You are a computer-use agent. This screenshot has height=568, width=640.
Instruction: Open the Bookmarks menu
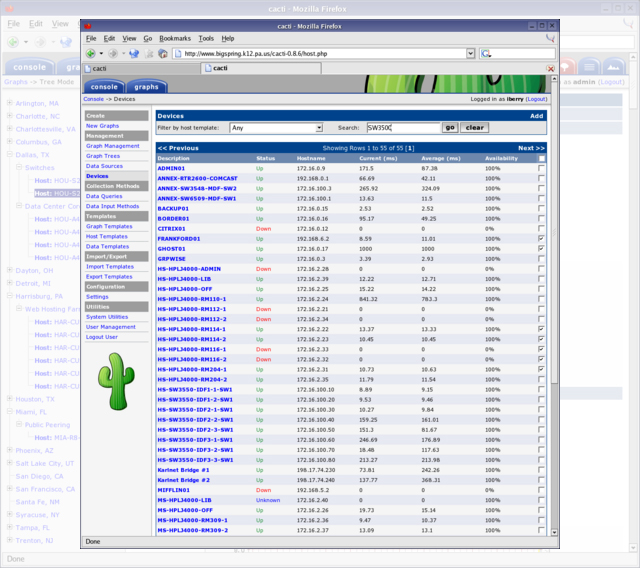click(x=175, y=38)
